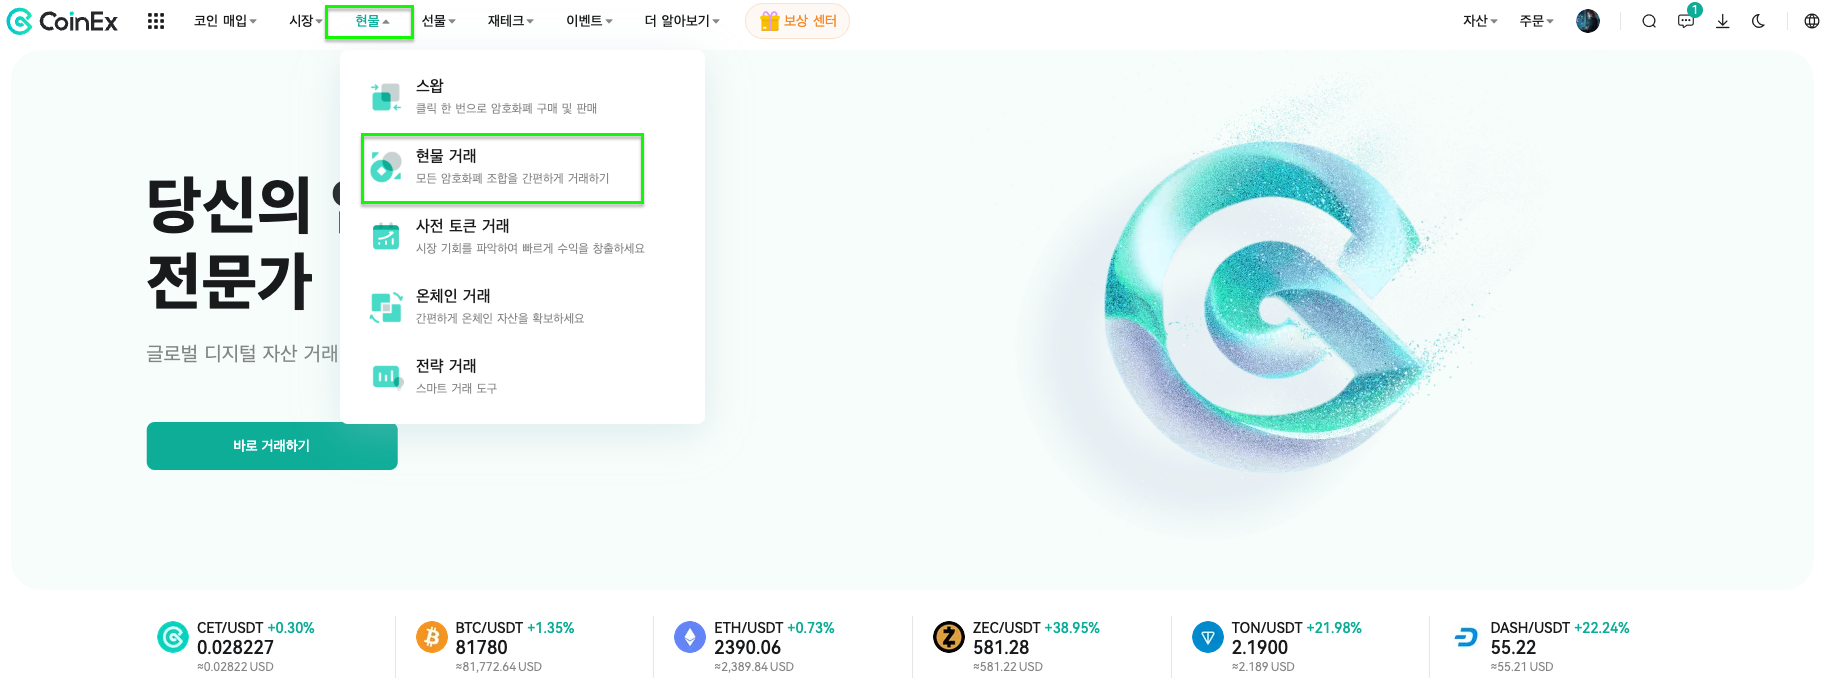Expand the 선물 dropdown menu

point(438,21)
